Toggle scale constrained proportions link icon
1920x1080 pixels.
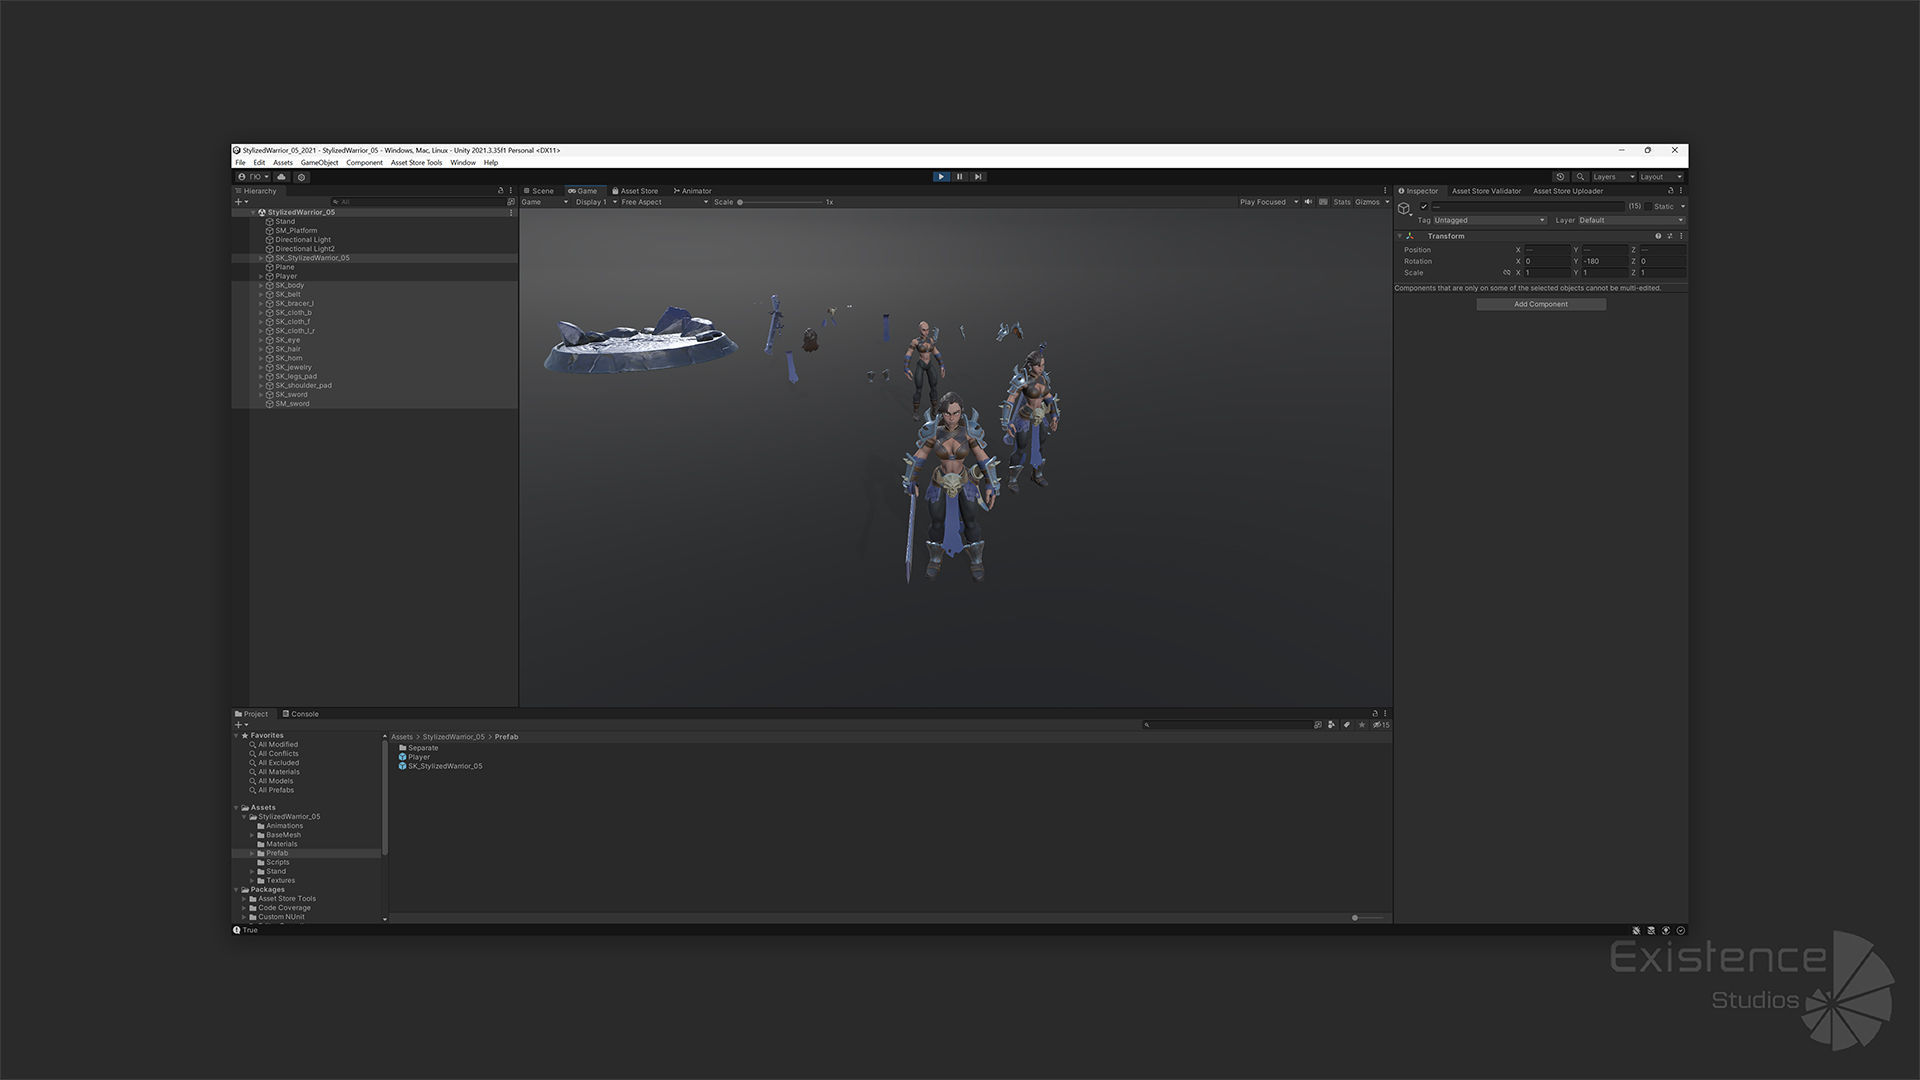(x=1506, y=273)
